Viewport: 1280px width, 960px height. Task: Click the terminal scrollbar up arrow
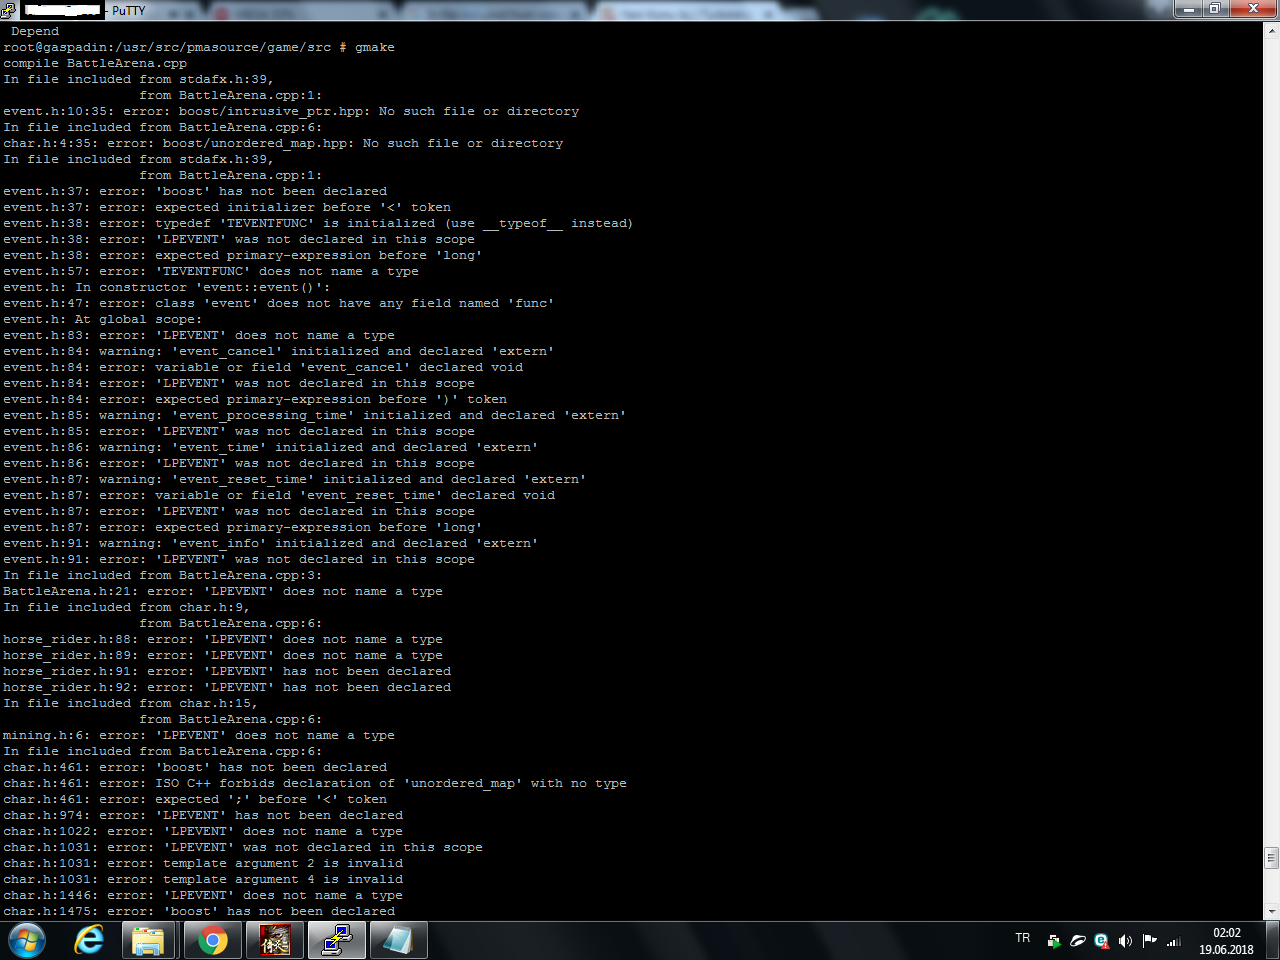[1271, 31]
